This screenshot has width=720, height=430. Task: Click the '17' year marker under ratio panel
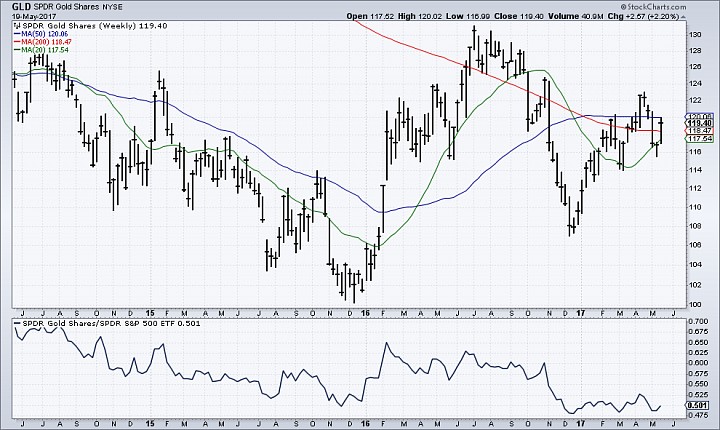[581, 424]
